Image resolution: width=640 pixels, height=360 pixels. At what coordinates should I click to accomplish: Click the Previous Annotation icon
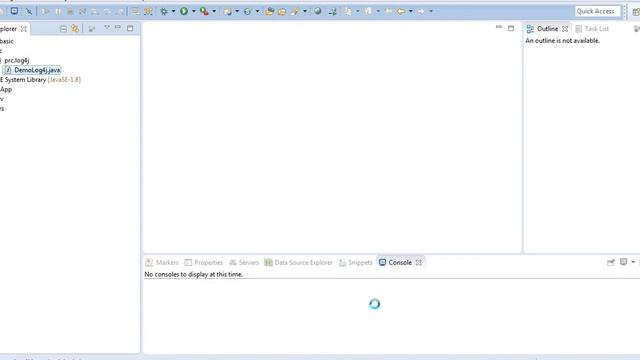(x=368, y=11)
